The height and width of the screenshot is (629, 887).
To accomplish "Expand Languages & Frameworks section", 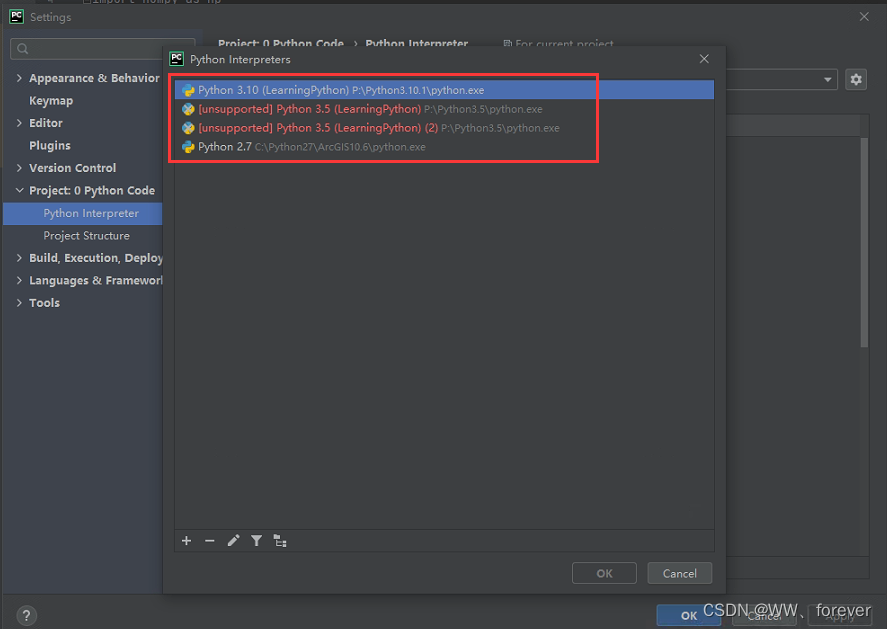I will [19, 281].
